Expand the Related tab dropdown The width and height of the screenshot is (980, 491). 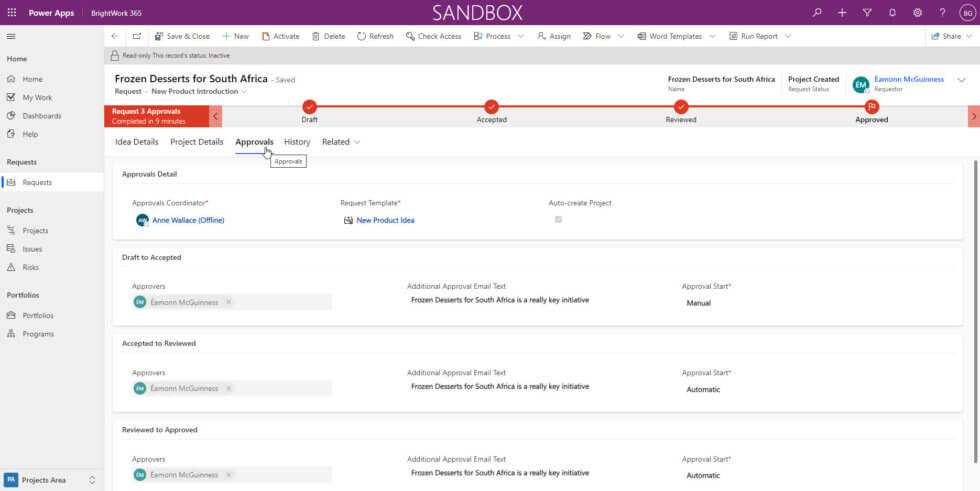coord(341,142)
